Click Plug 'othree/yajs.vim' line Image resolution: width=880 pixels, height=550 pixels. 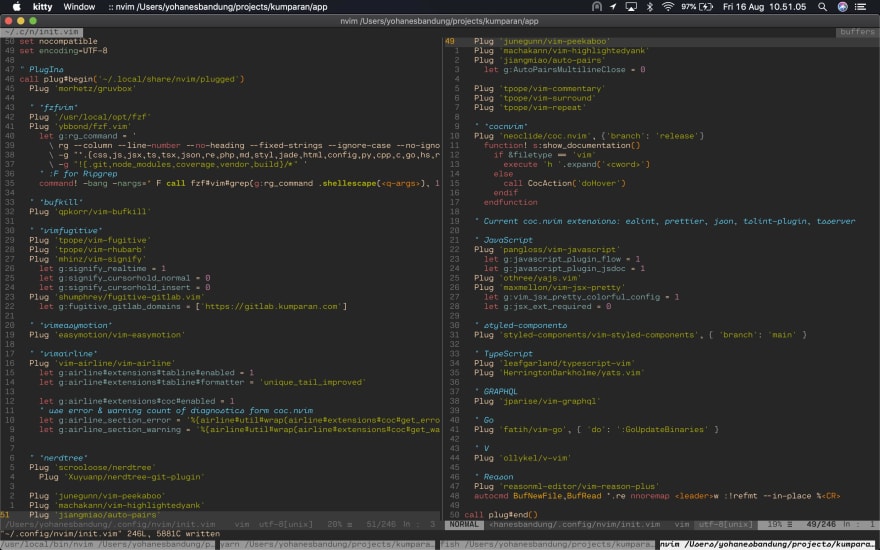pyautogui.click(x=528, y=278)
